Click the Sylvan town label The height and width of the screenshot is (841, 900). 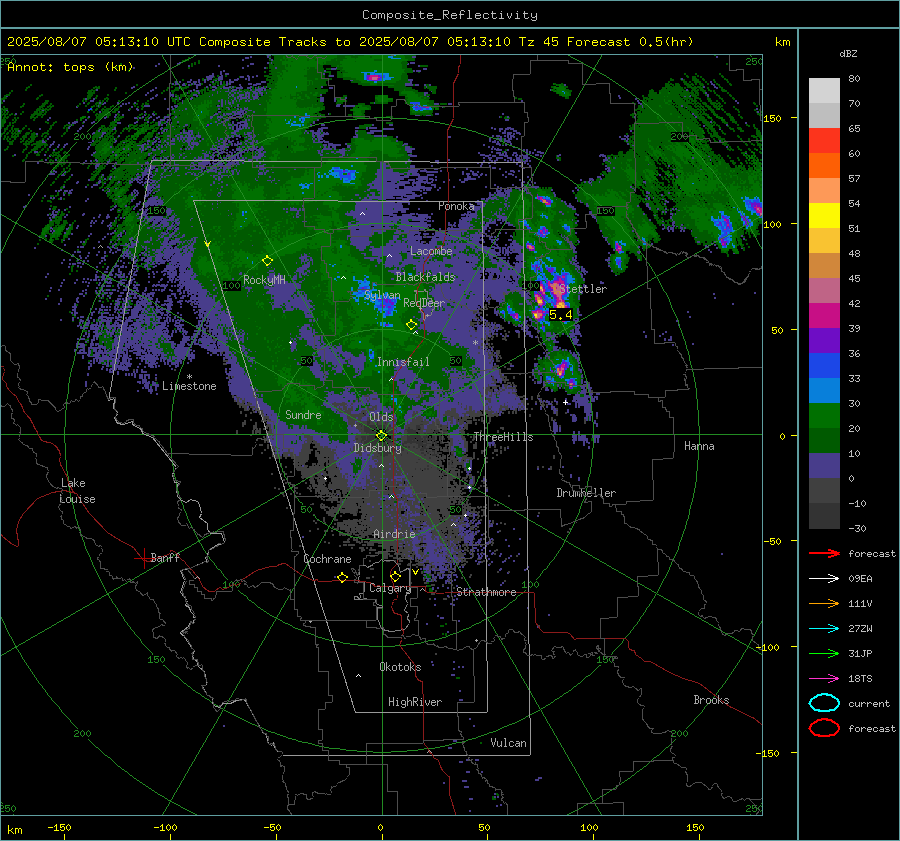pyautogui.click(x=382, y=295)
